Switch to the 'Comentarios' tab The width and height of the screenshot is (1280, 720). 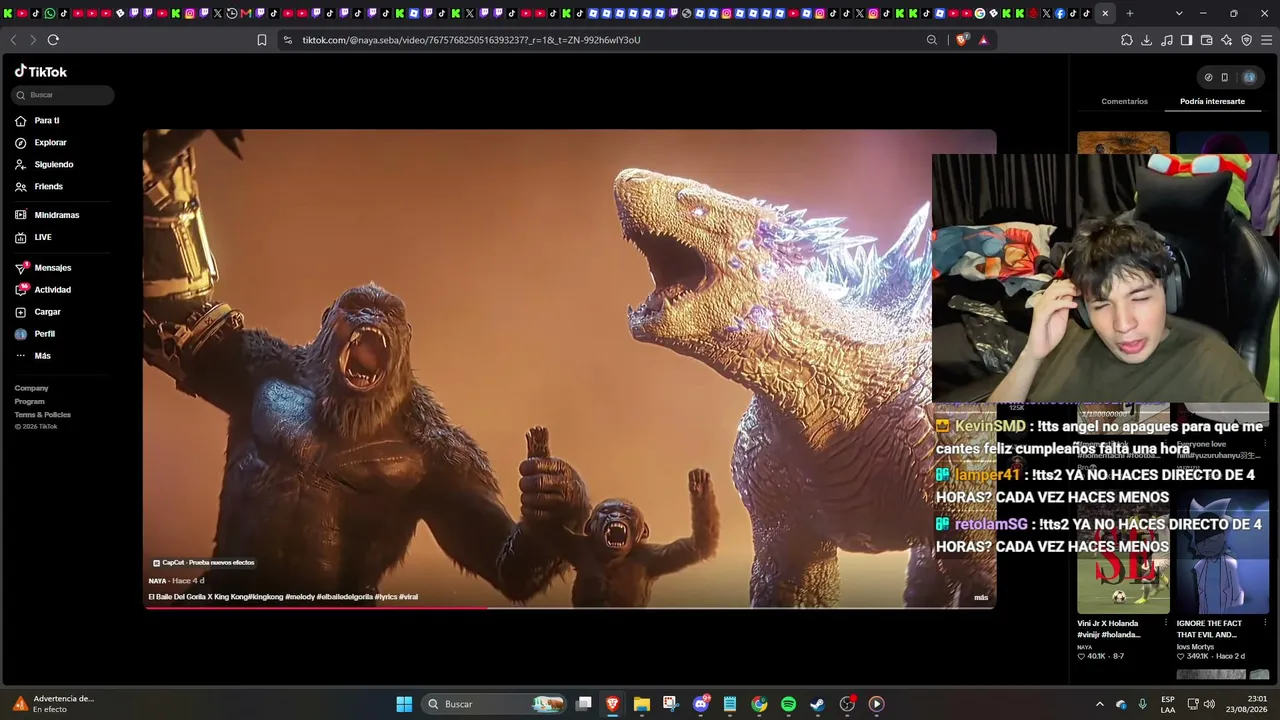click(1125, 101)
